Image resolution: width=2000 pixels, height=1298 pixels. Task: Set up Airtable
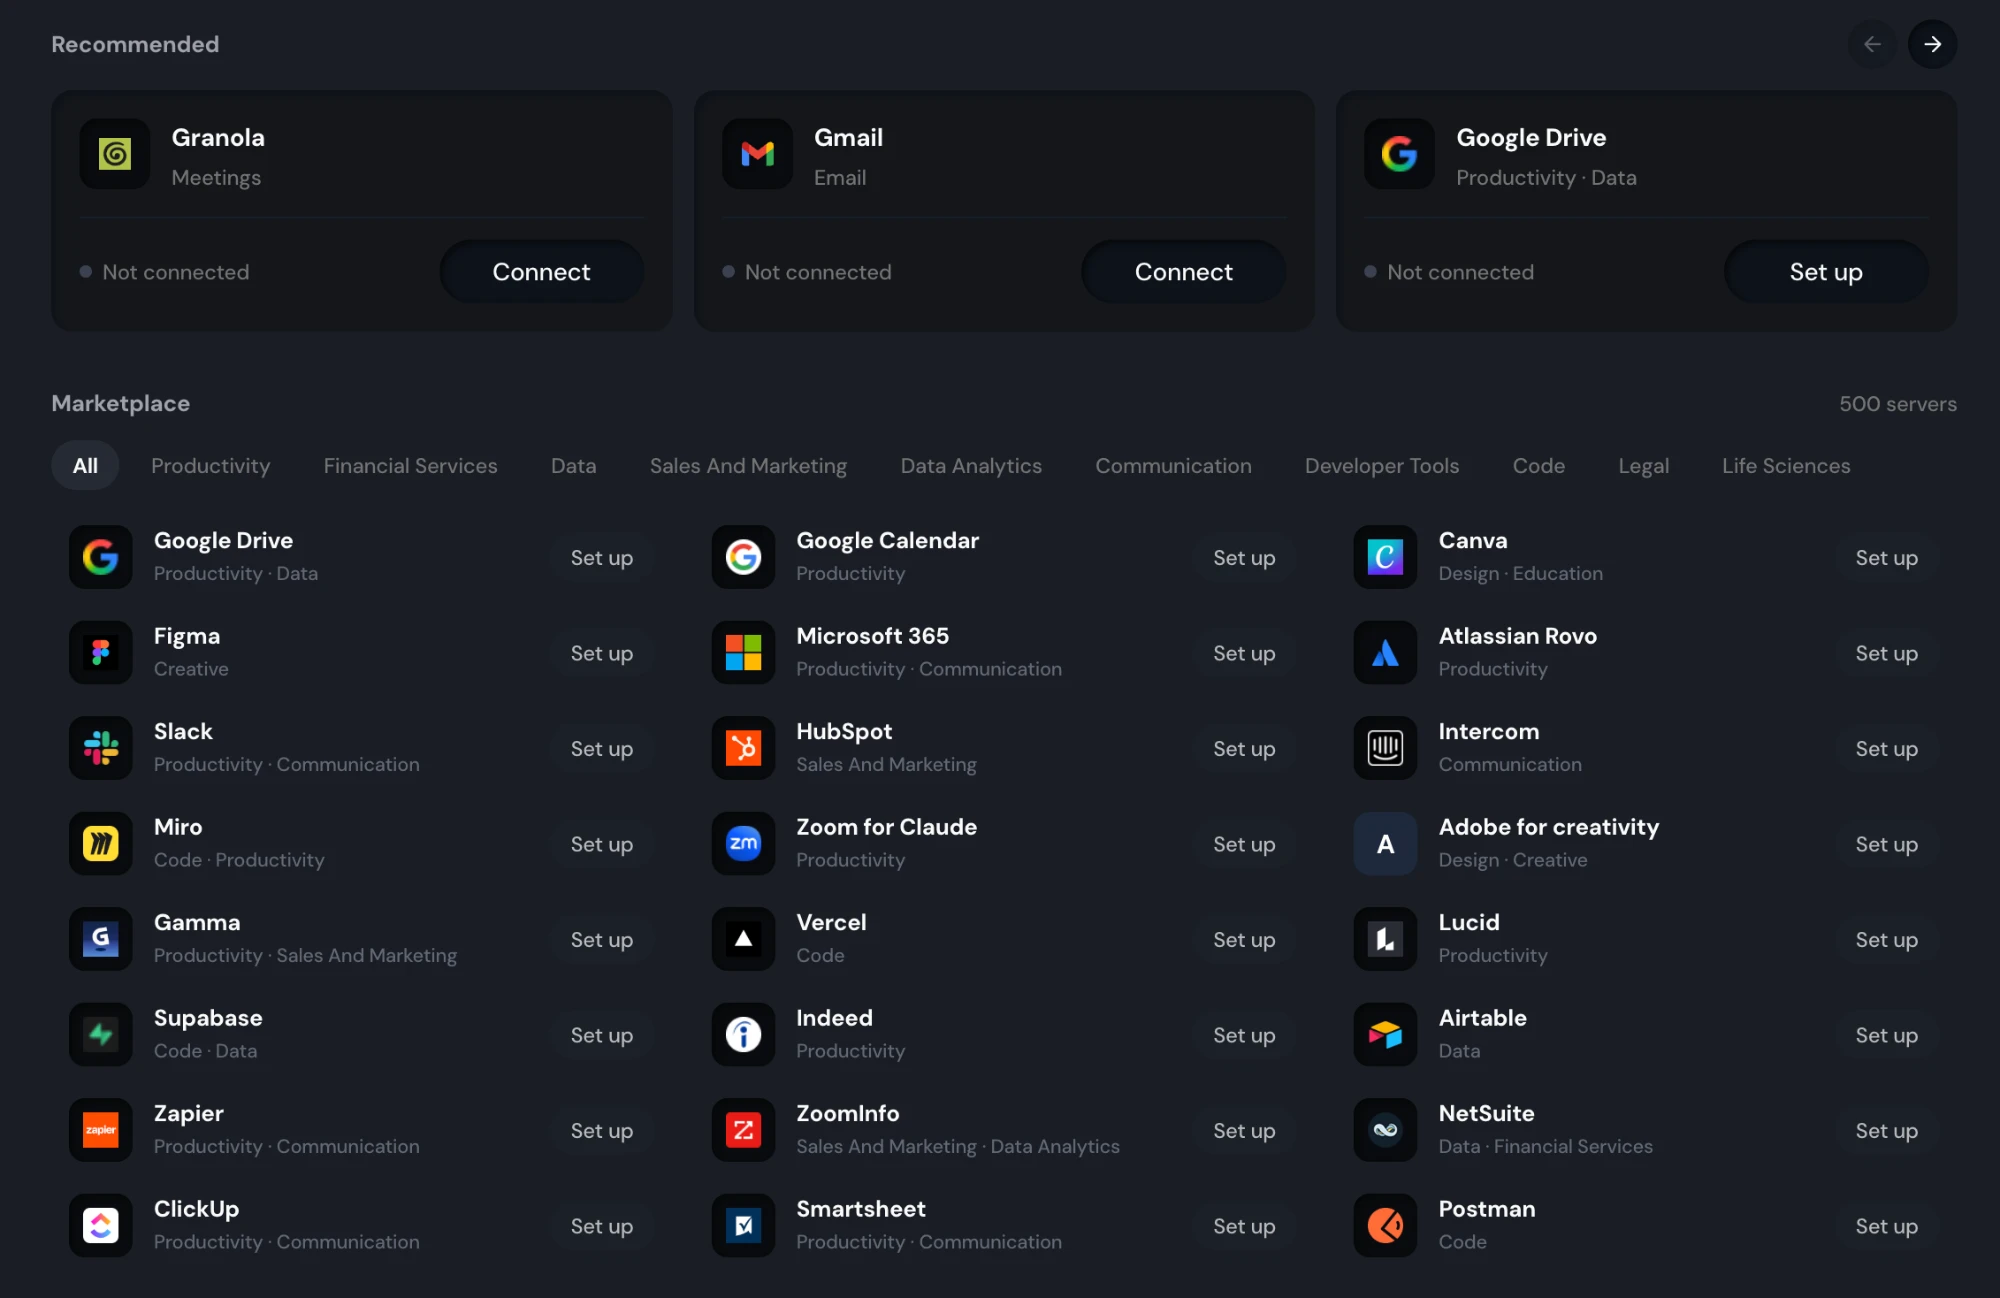click(x=1886, y=1035)
